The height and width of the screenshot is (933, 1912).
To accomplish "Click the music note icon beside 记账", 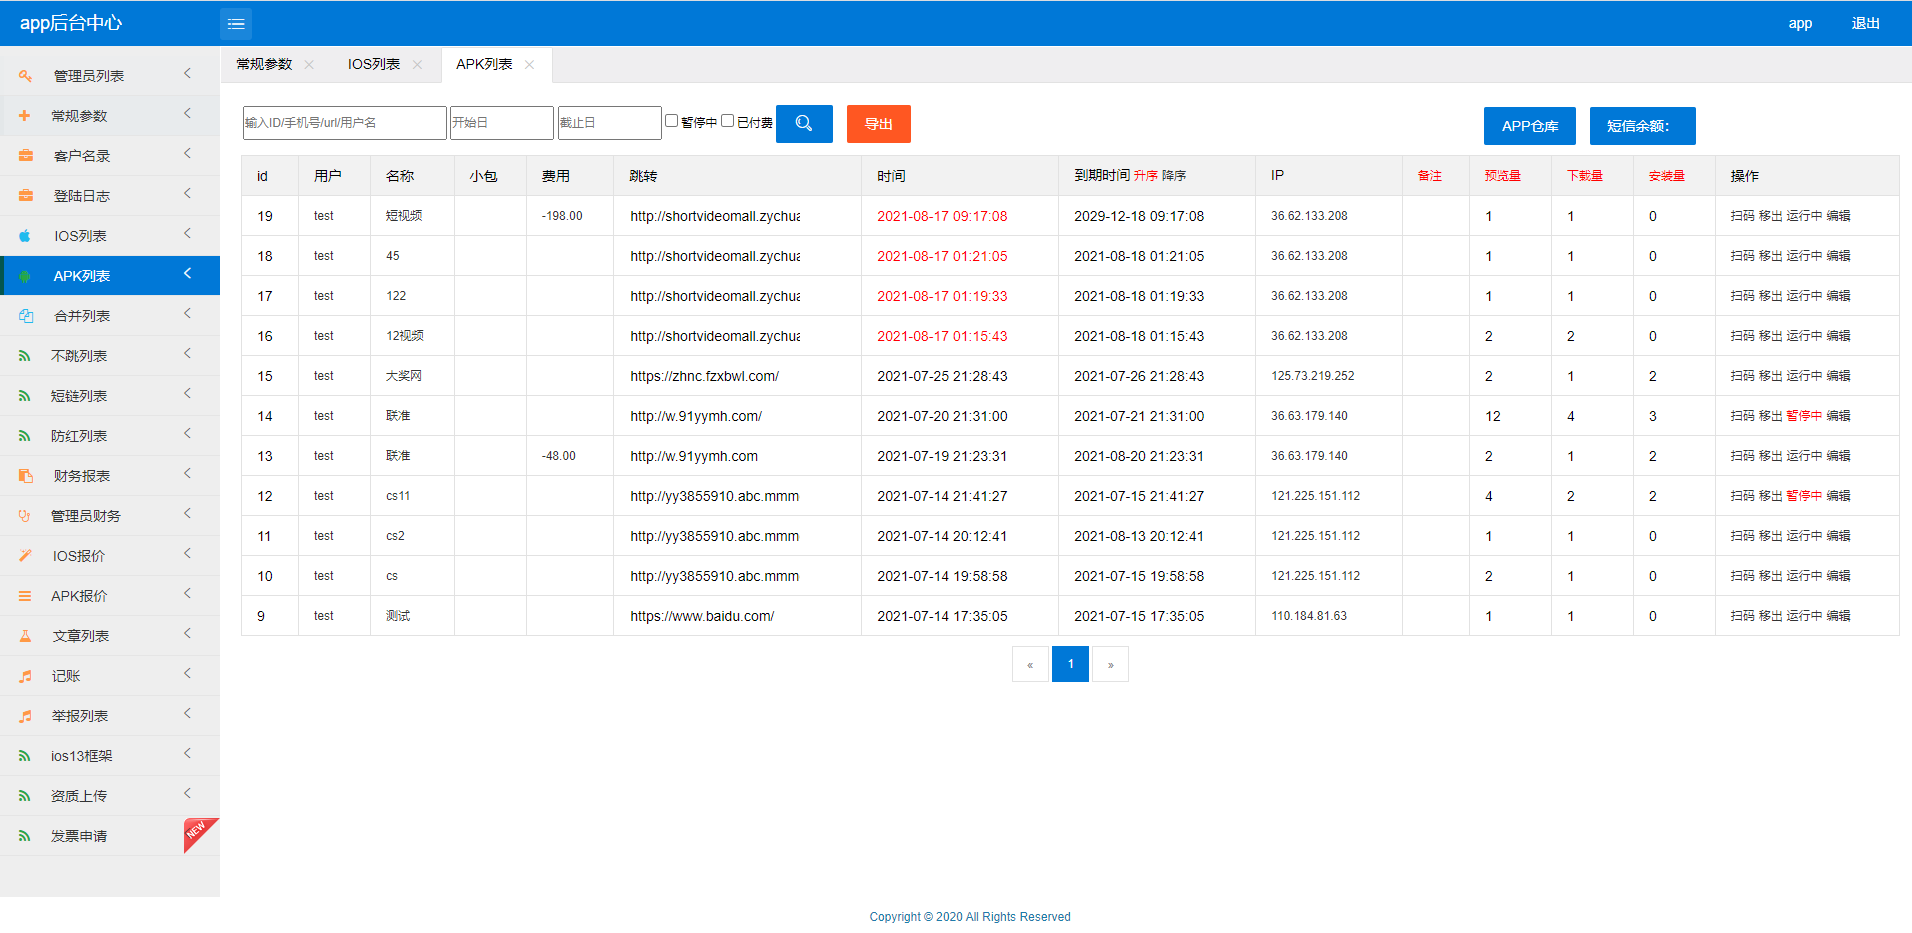I will coord(25,676).
